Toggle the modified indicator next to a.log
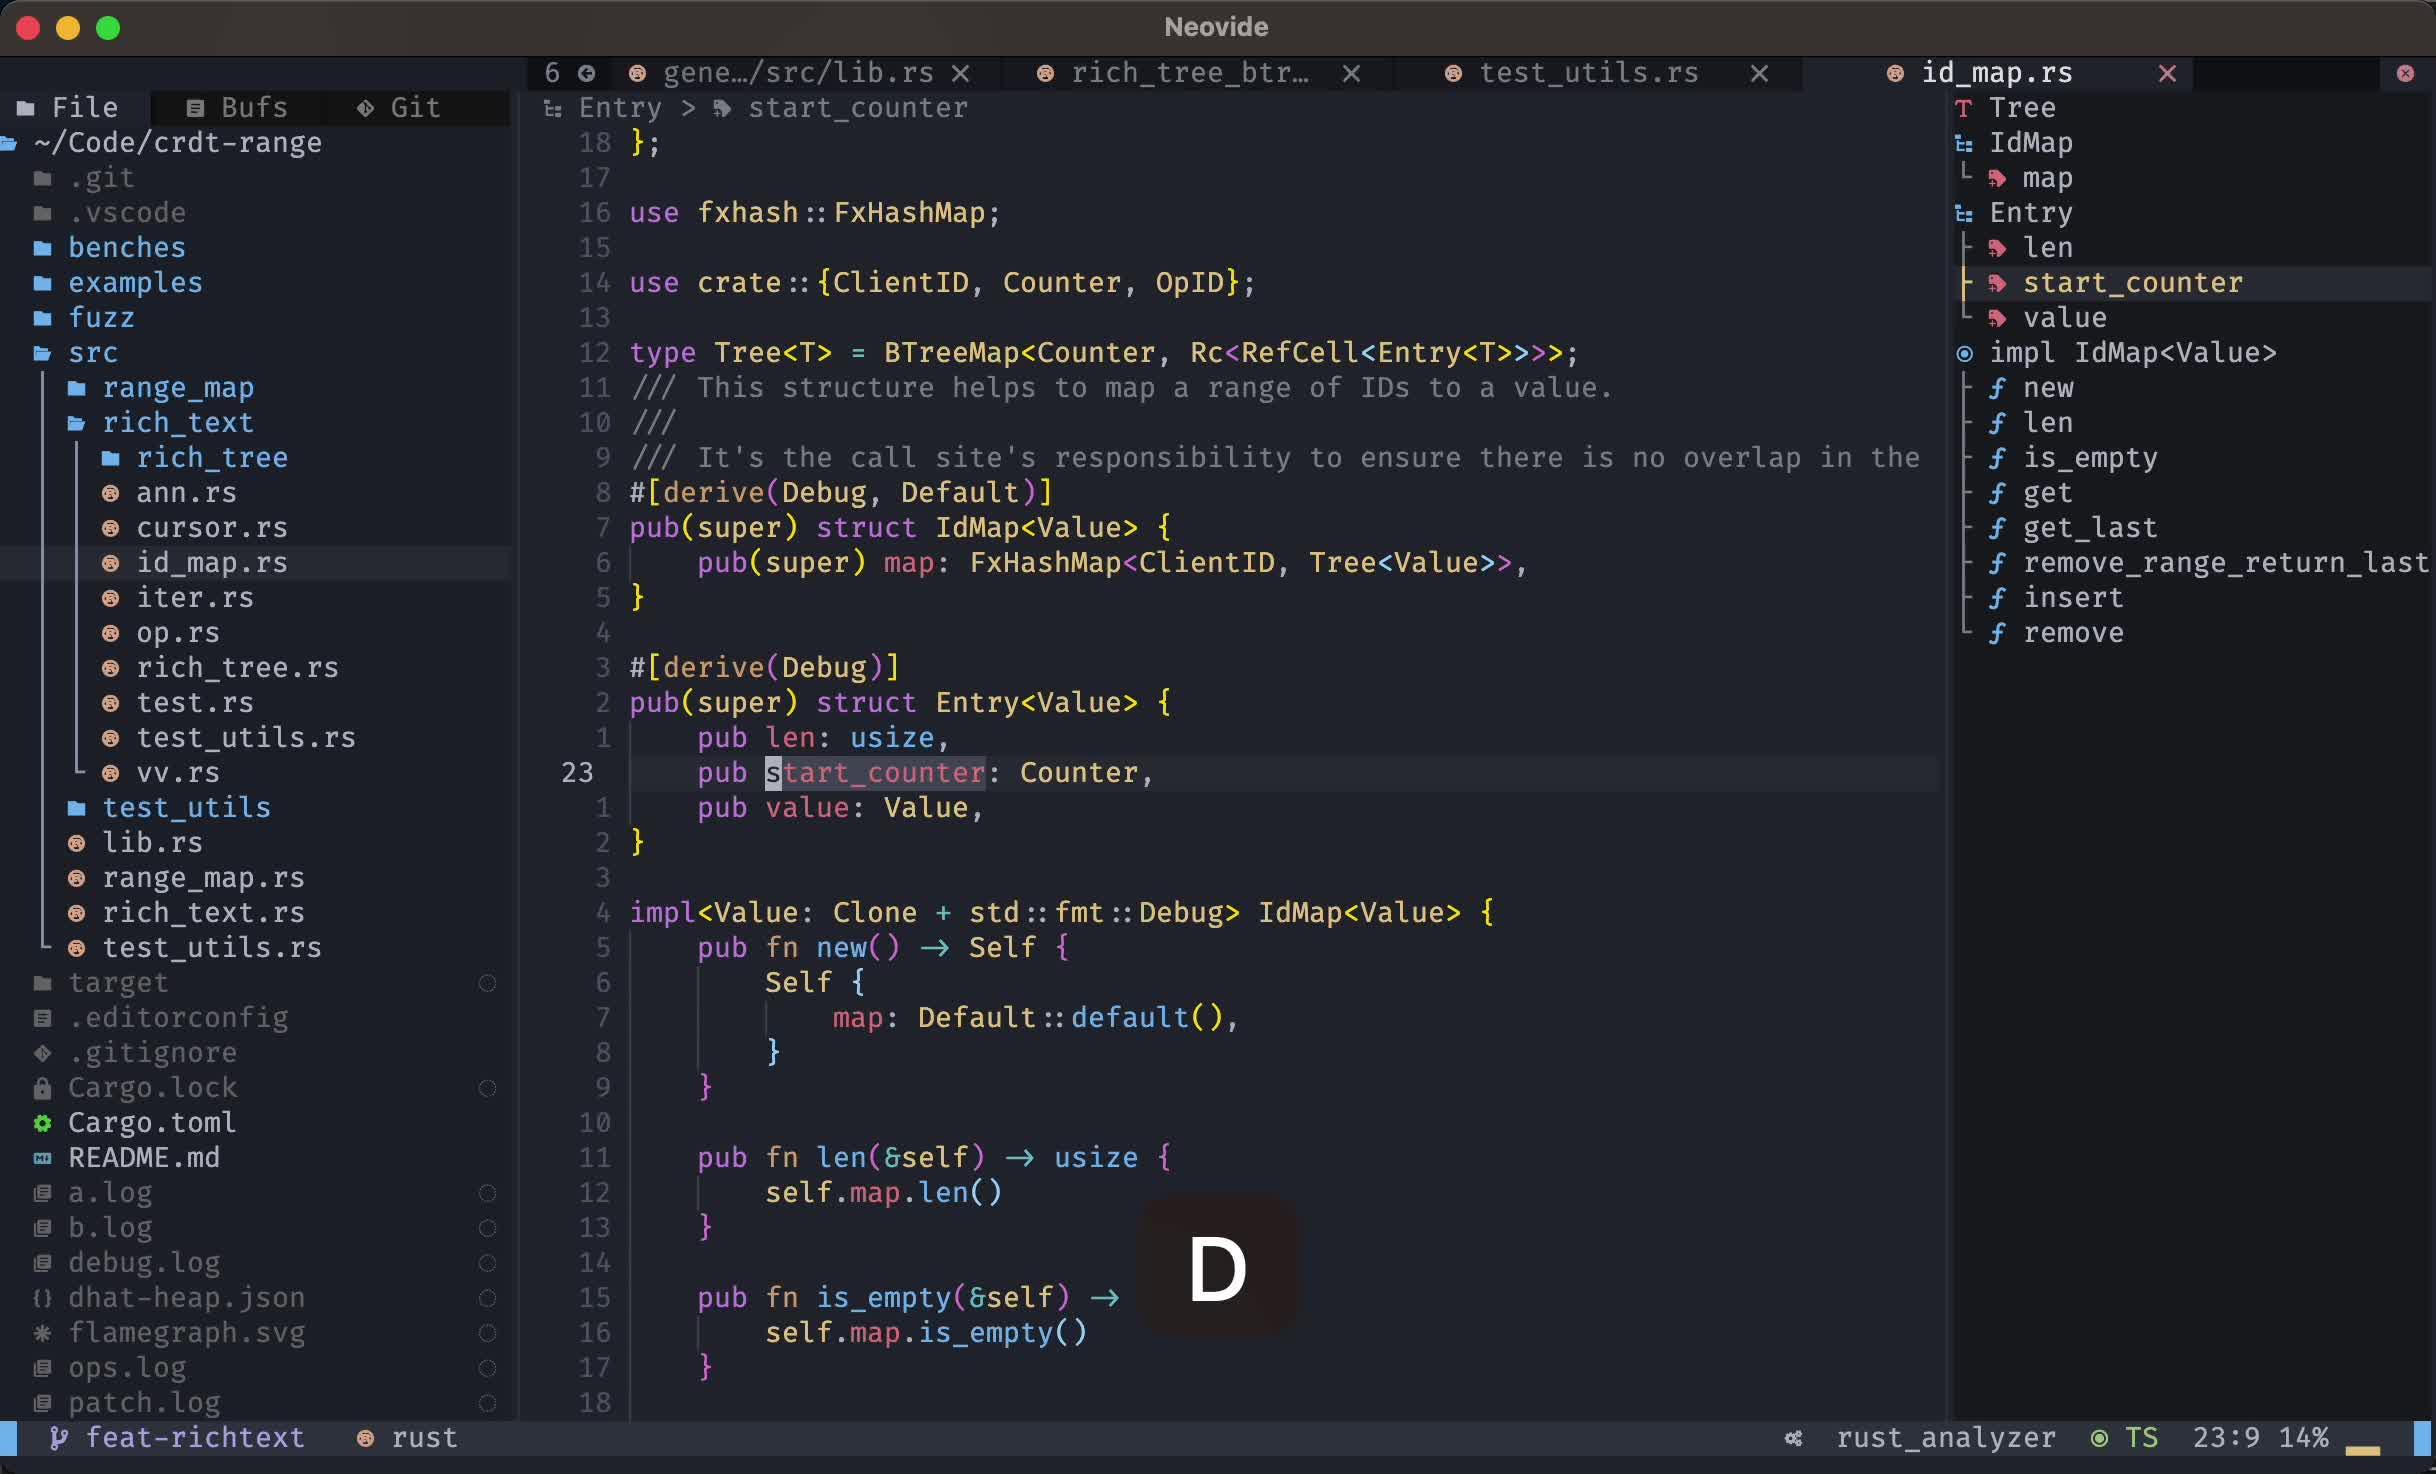This screenshot has height=1474, width=2436. click(x=487, y=1194)
